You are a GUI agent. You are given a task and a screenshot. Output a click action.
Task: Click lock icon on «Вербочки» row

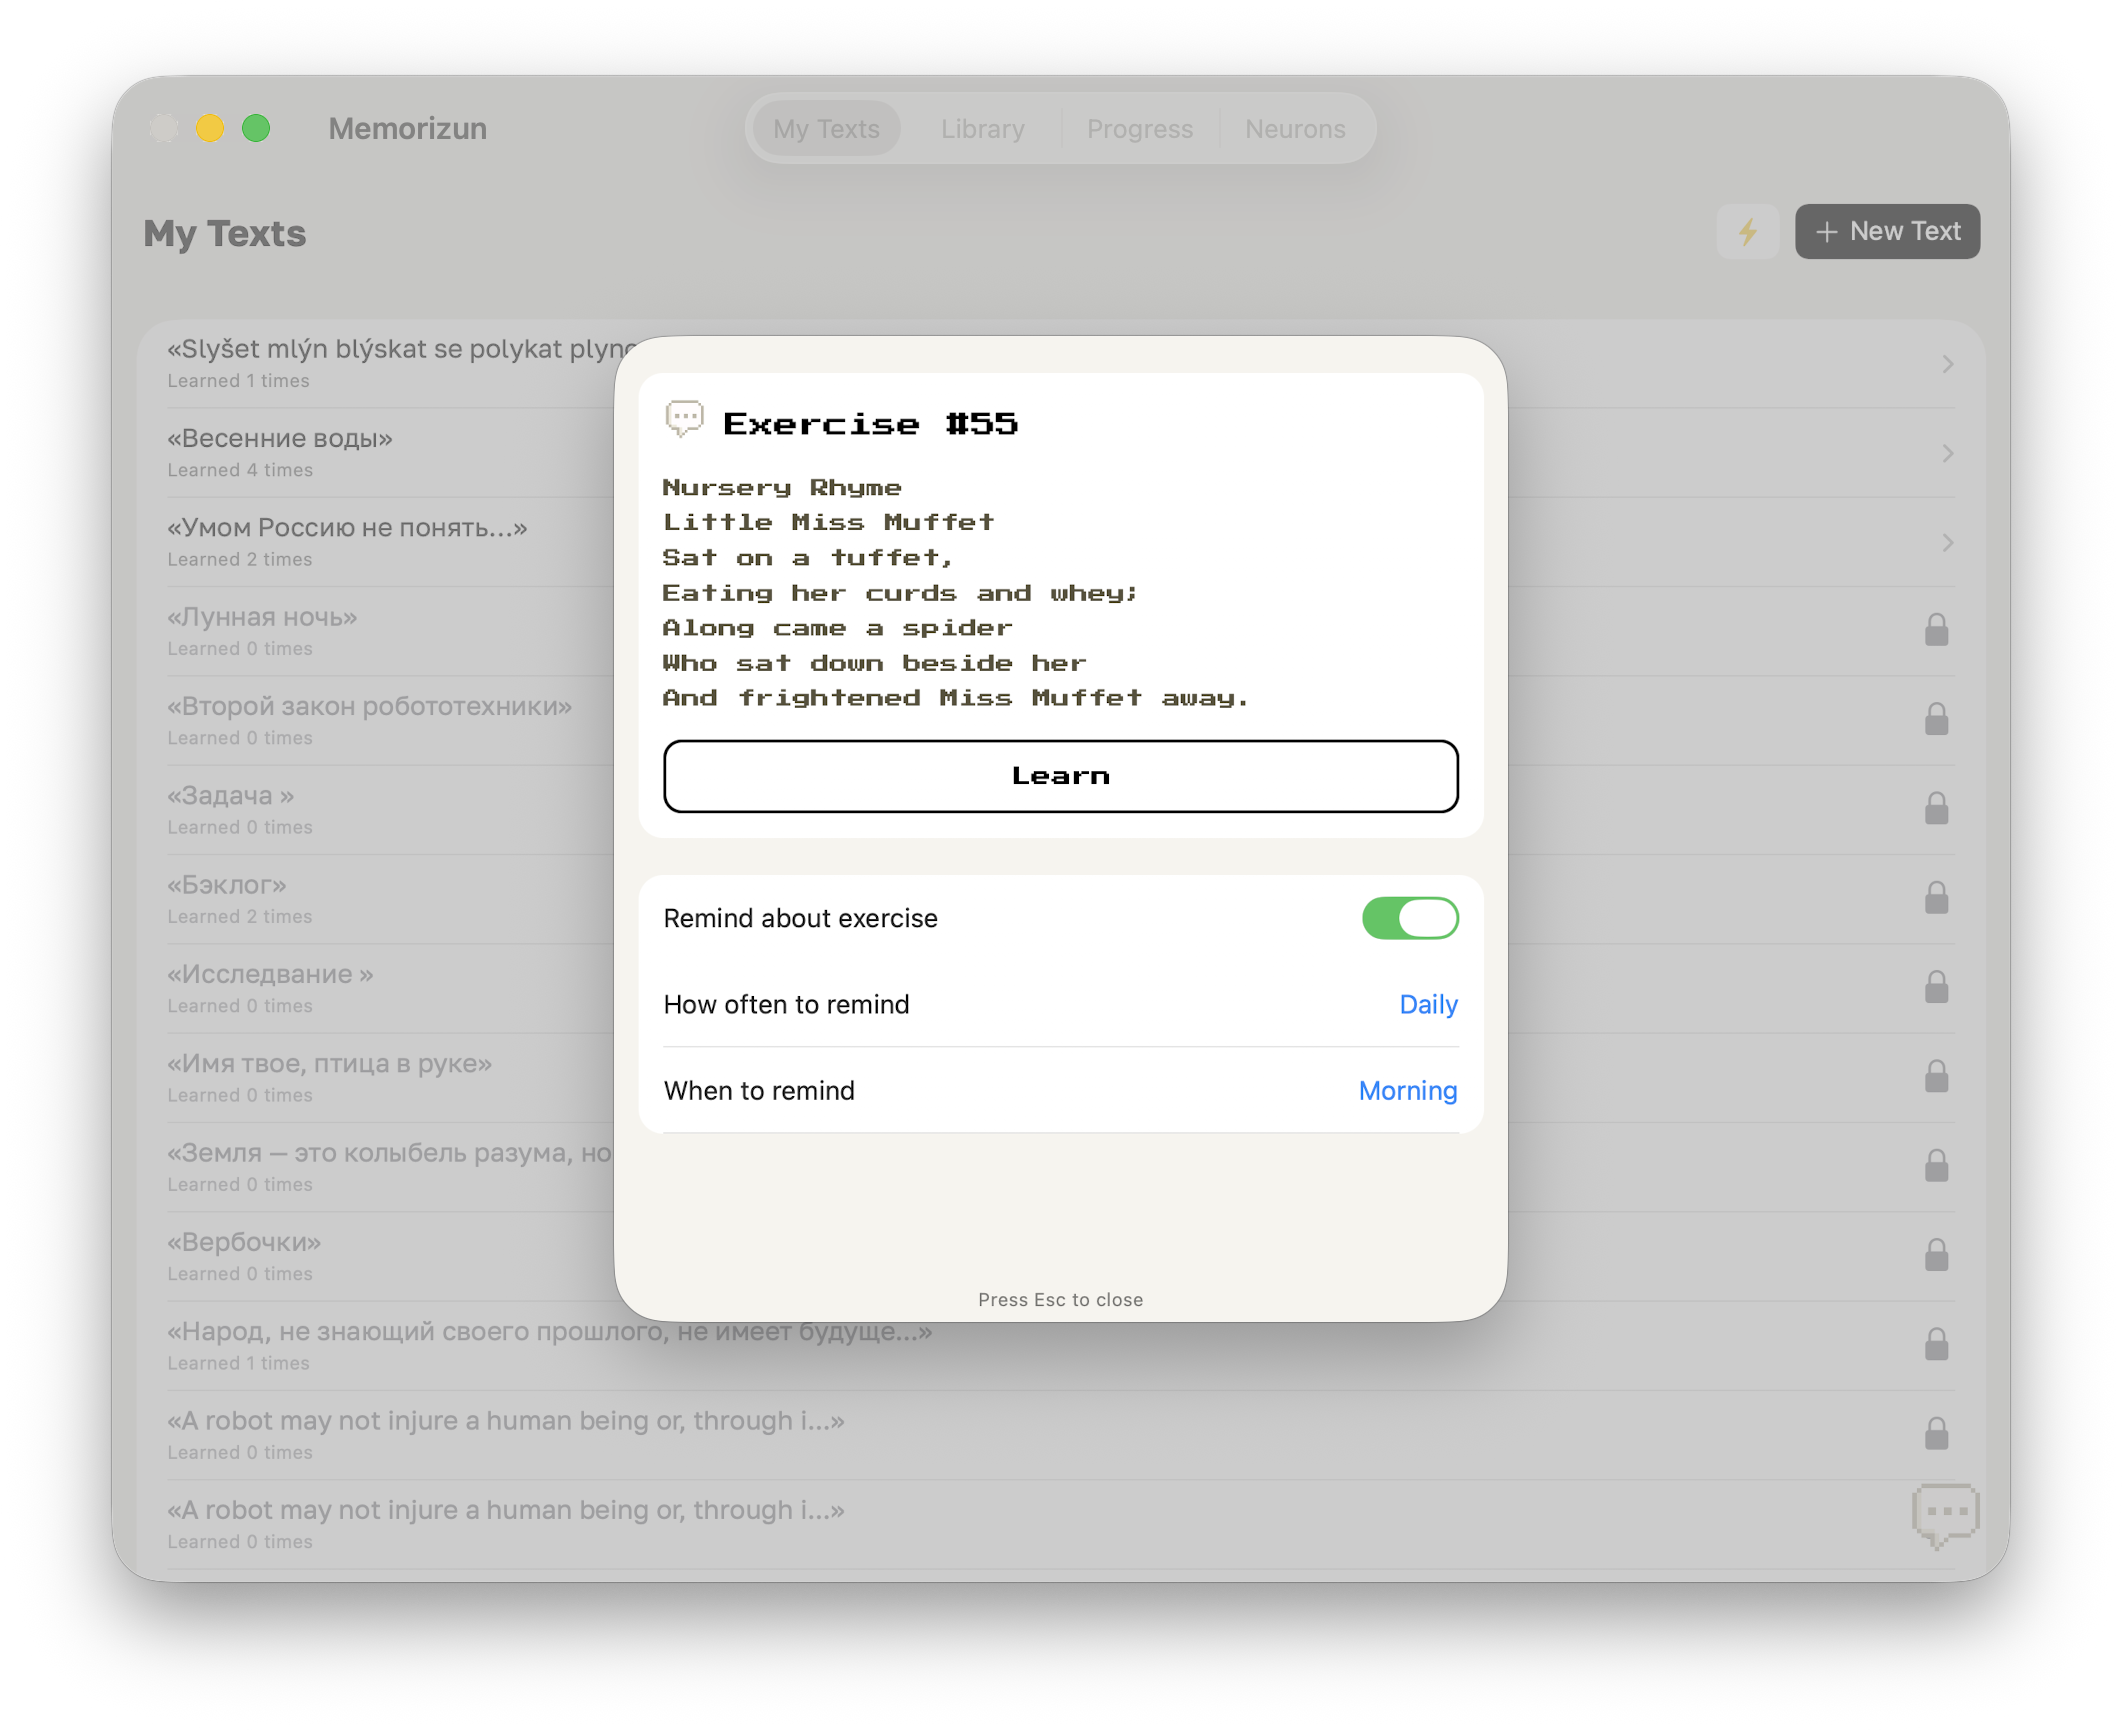pos(1937,1255)
